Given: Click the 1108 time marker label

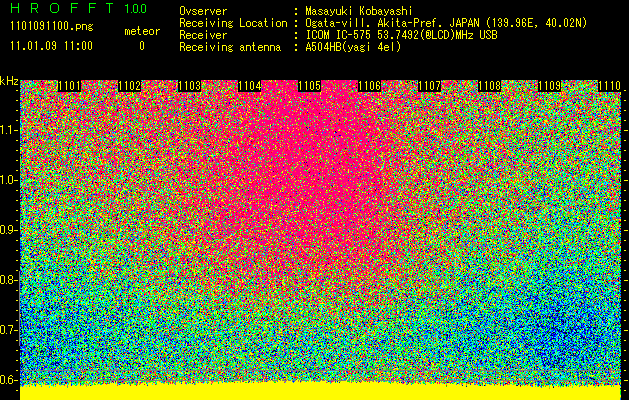Looking at the screenshot, I should 489,86.
